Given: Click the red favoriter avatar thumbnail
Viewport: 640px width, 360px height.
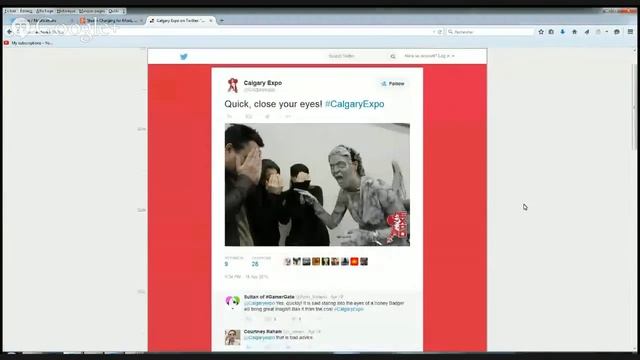Looking at the screenshot, I should point(354,261).
